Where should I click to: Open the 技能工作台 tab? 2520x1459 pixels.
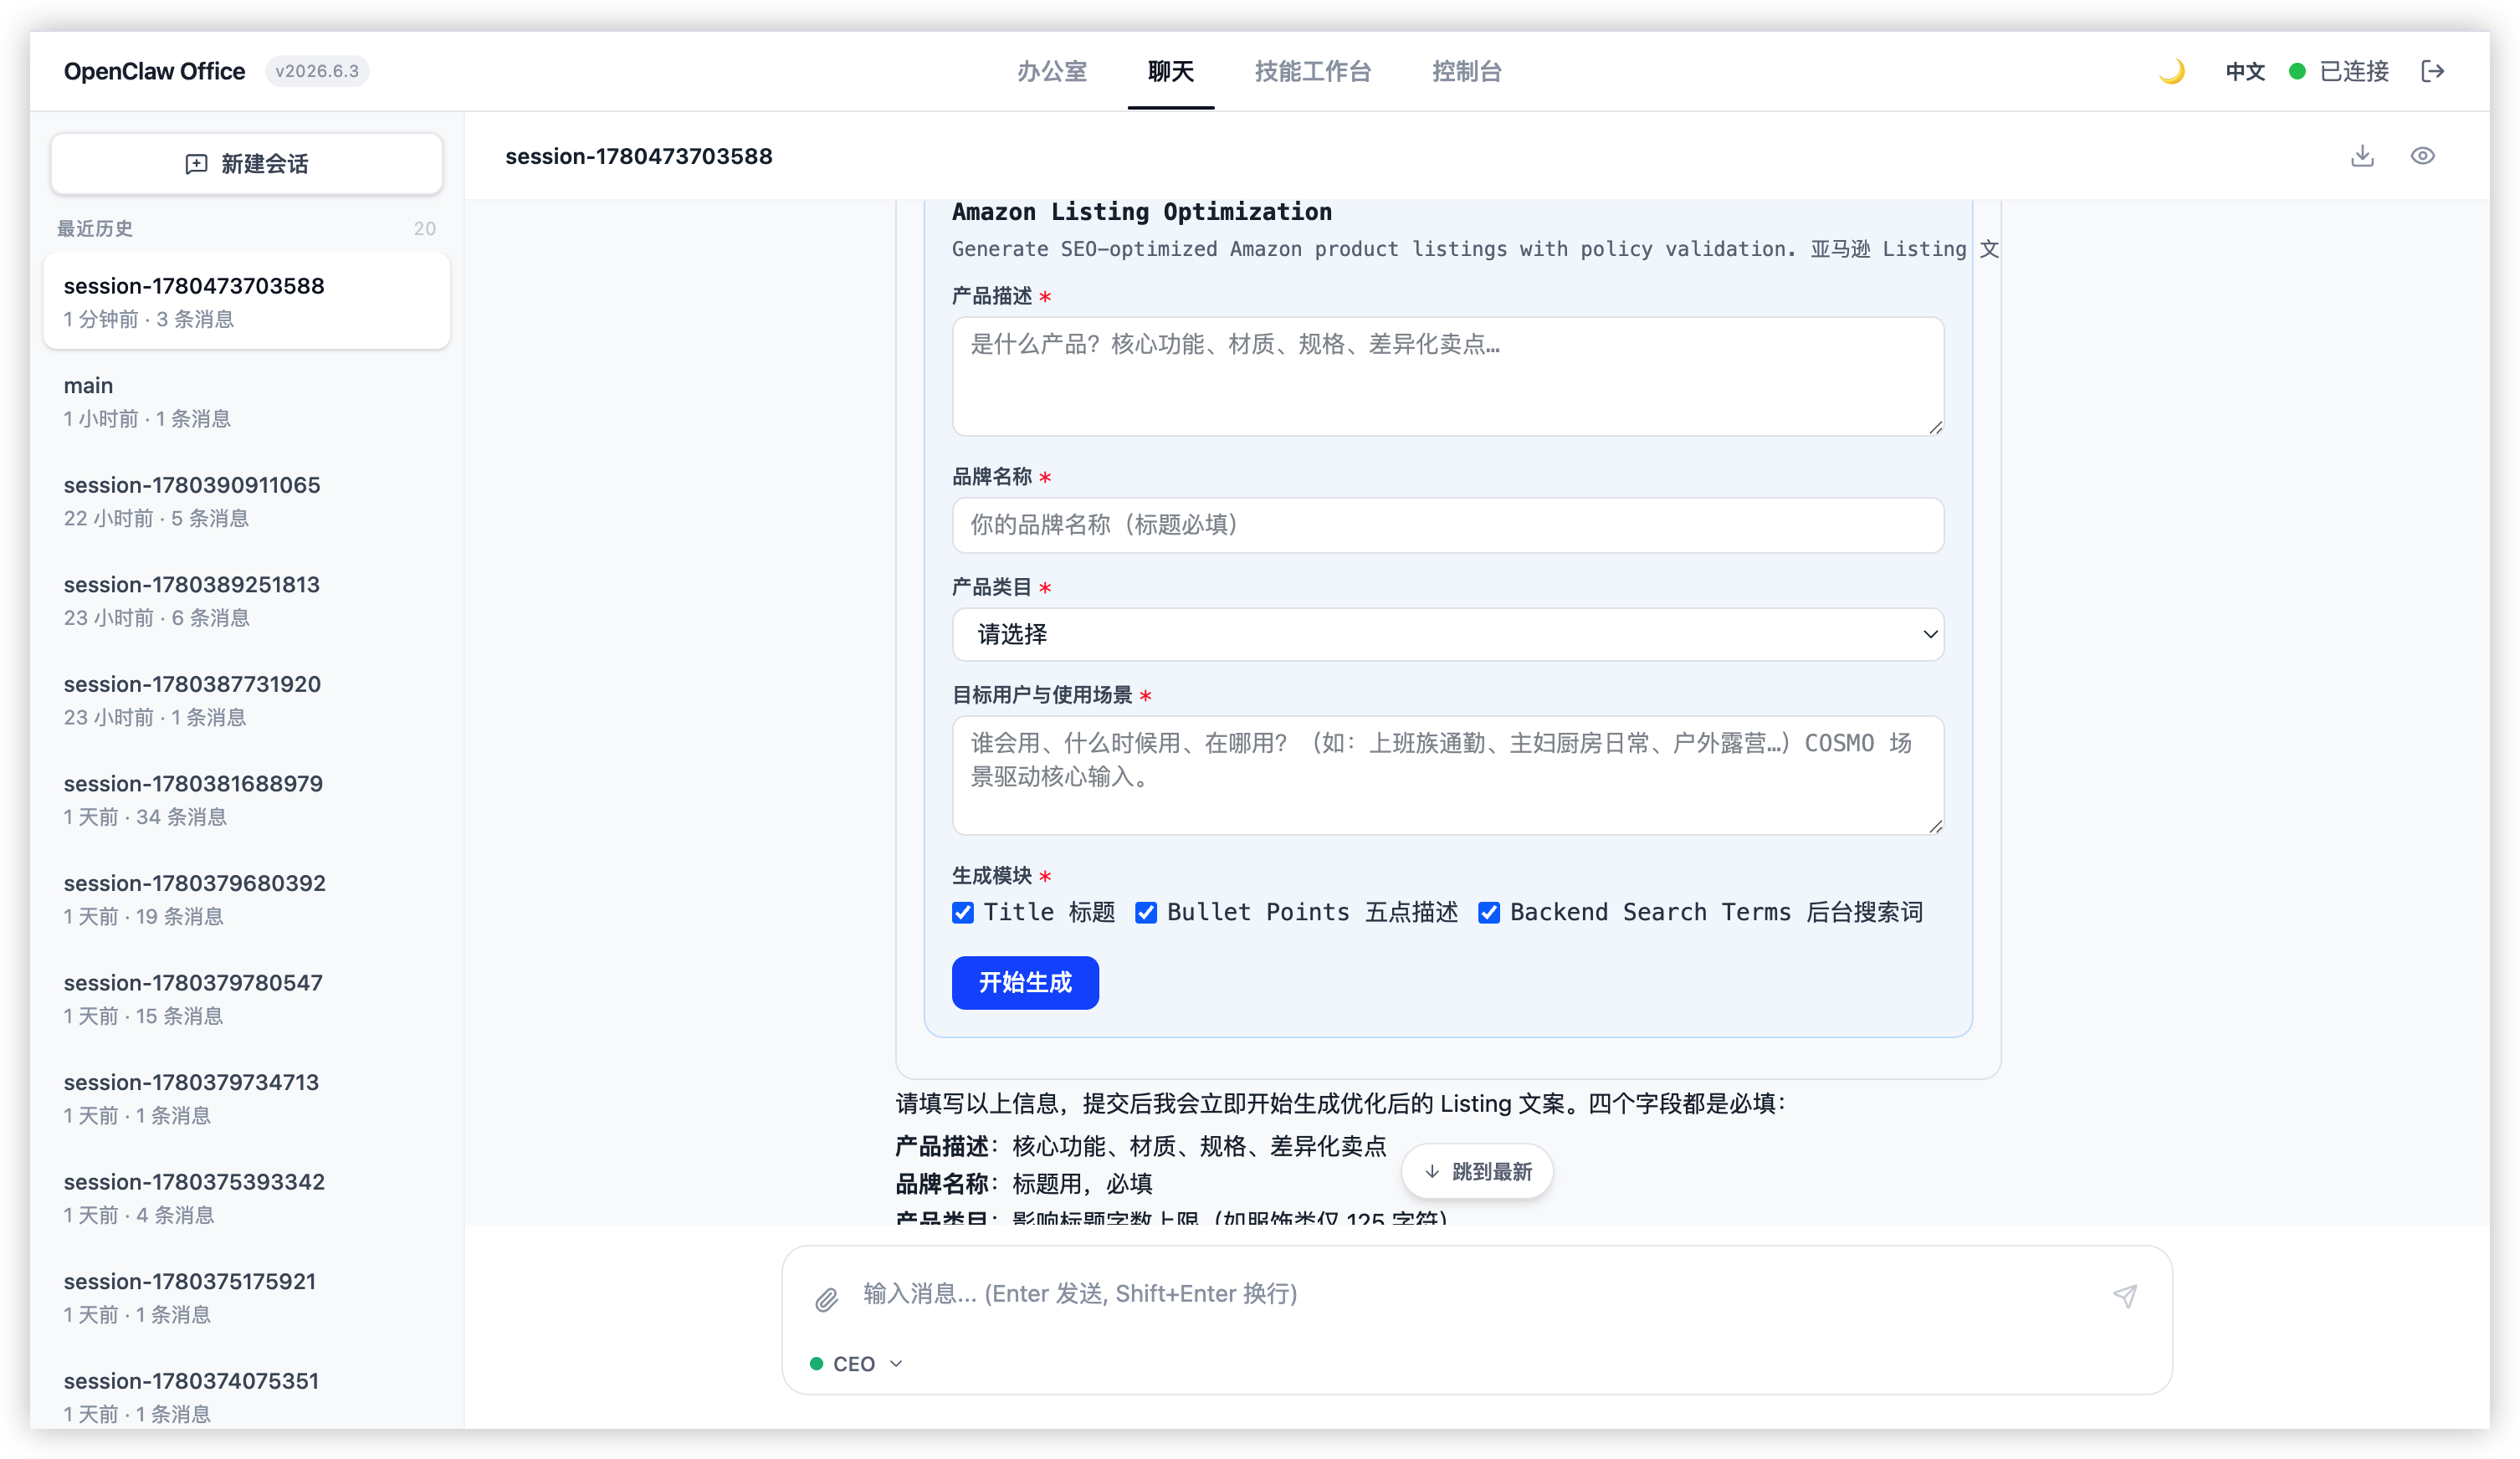coord(1312,71)
